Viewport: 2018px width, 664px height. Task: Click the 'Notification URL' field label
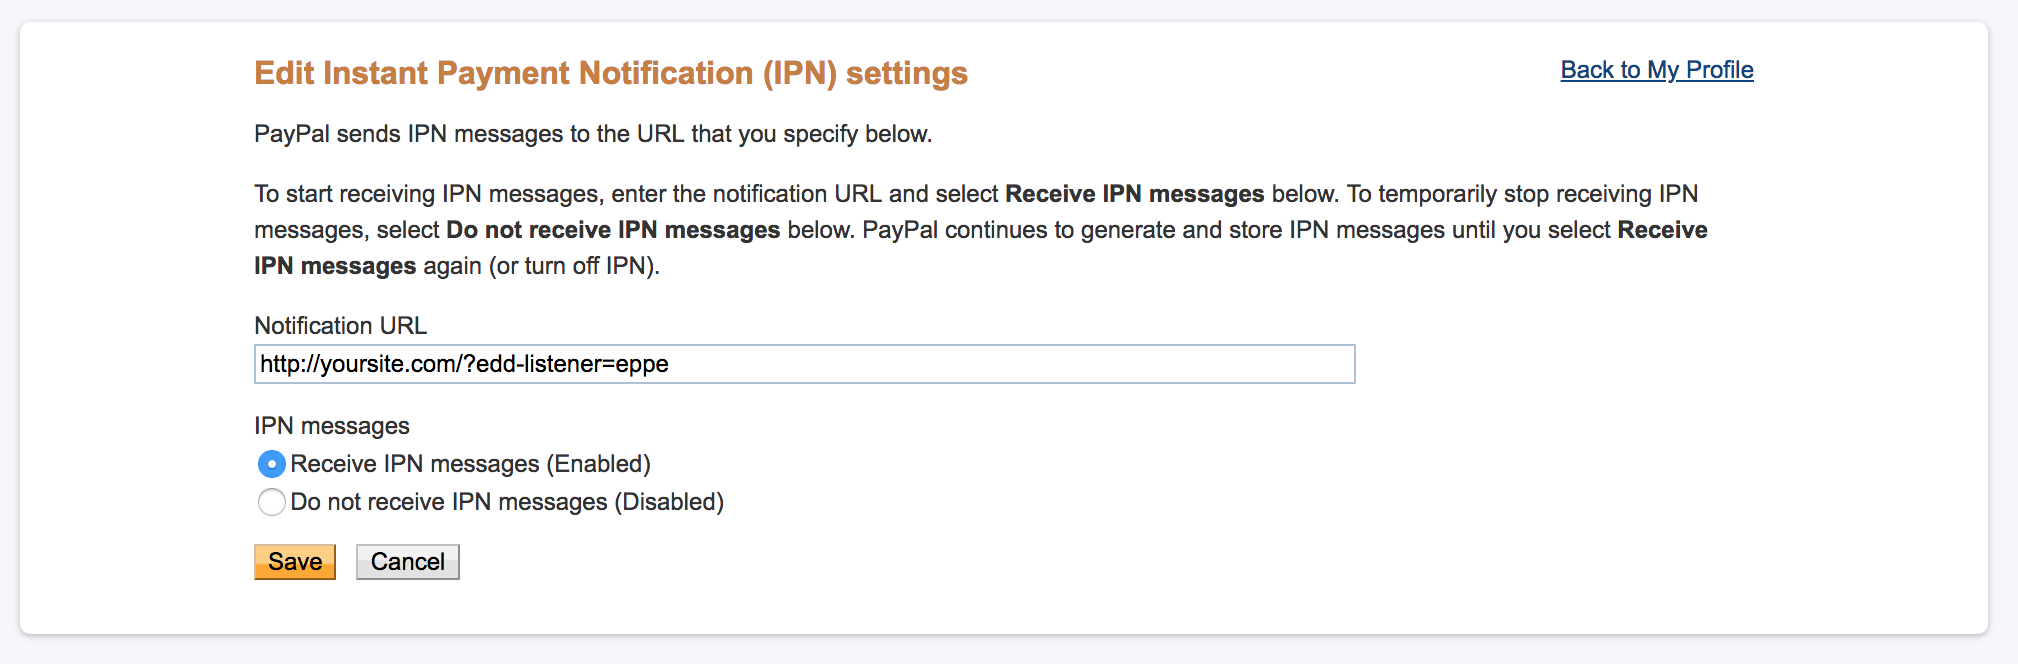[340, 326]
